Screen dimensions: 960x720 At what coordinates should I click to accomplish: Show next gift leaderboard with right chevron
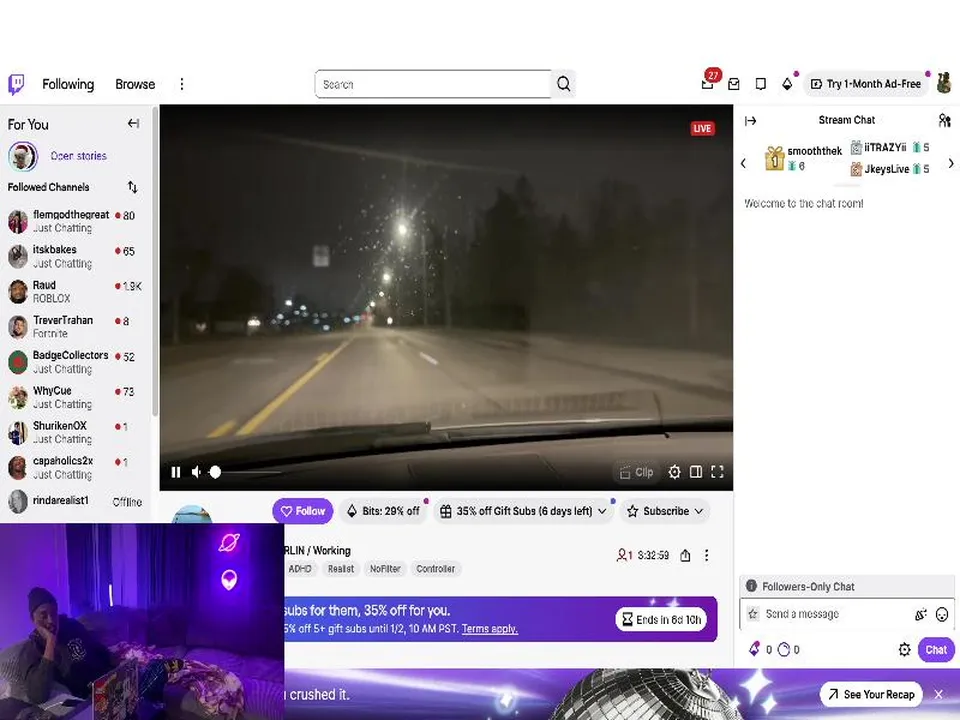pyautogui.click(x=951, y=163)
